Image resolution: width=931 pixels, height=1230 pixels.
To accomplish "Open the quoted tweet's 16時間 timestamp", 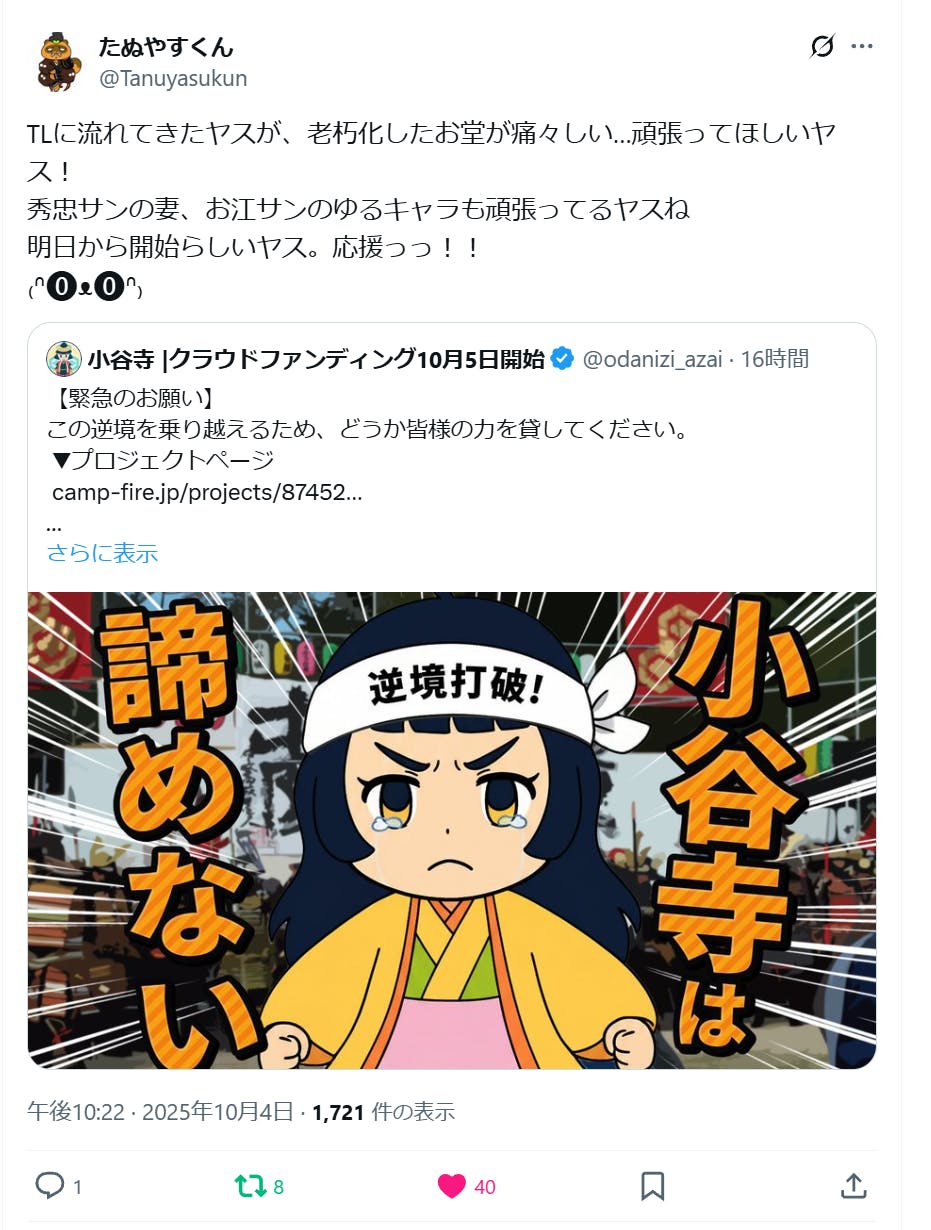I will pos(775,359).
